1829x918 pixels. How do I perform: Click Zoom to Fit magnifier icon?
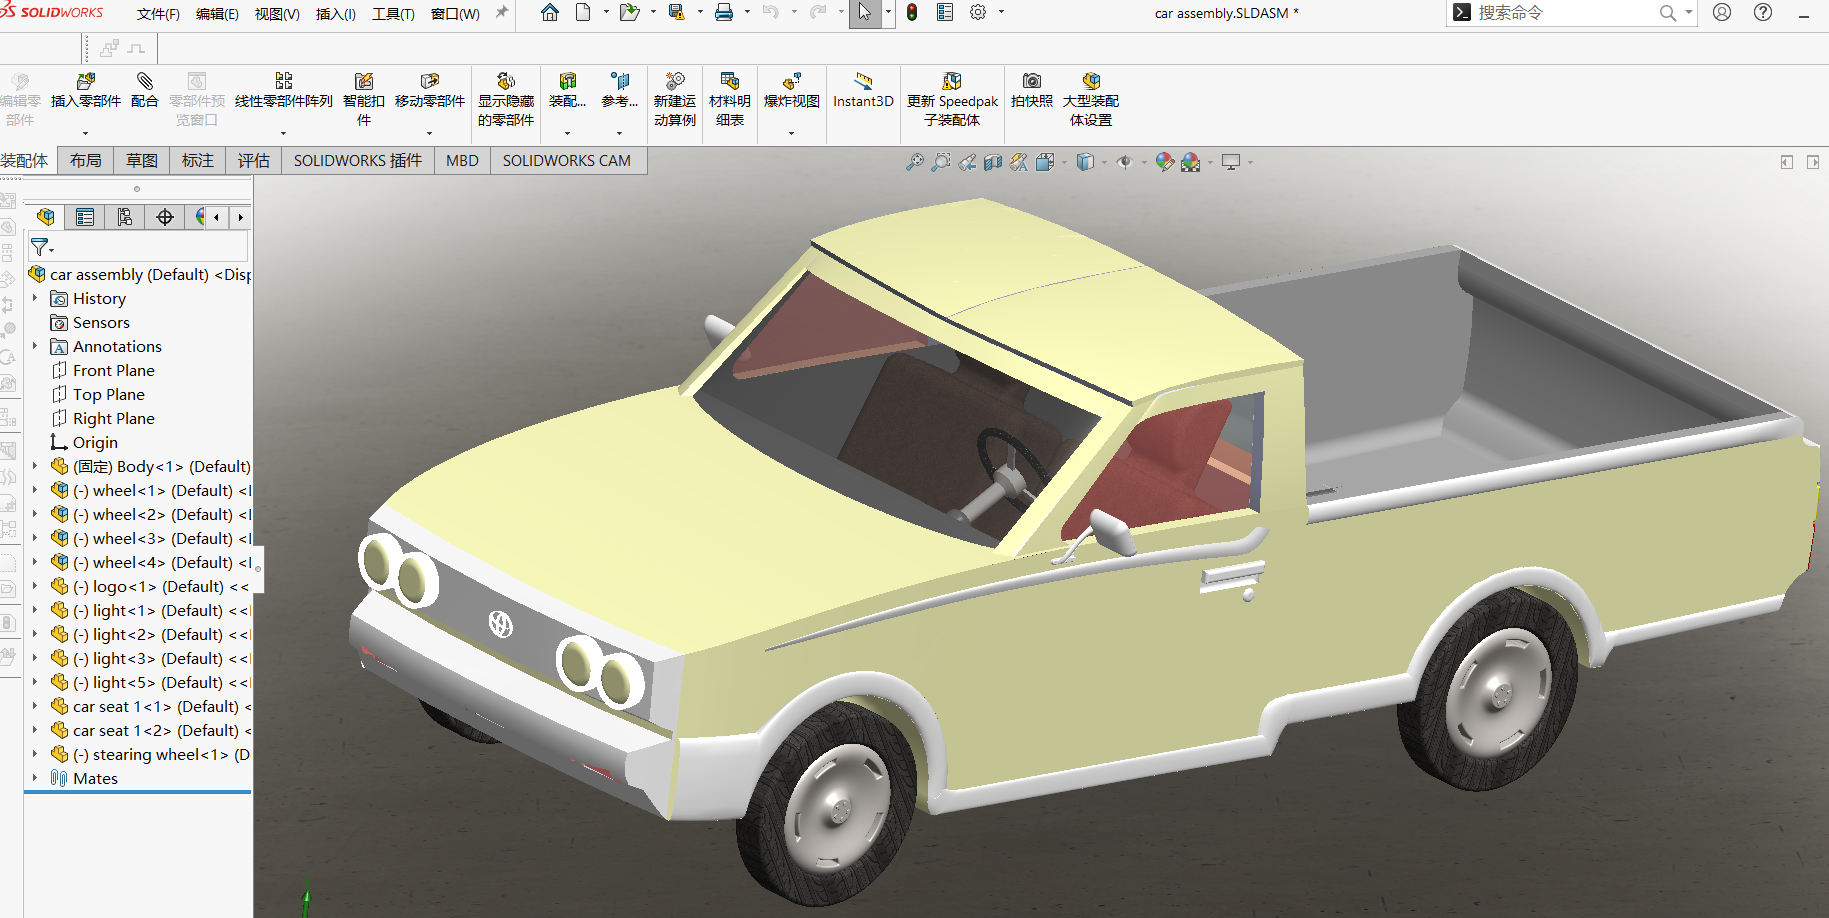[915, 162]
